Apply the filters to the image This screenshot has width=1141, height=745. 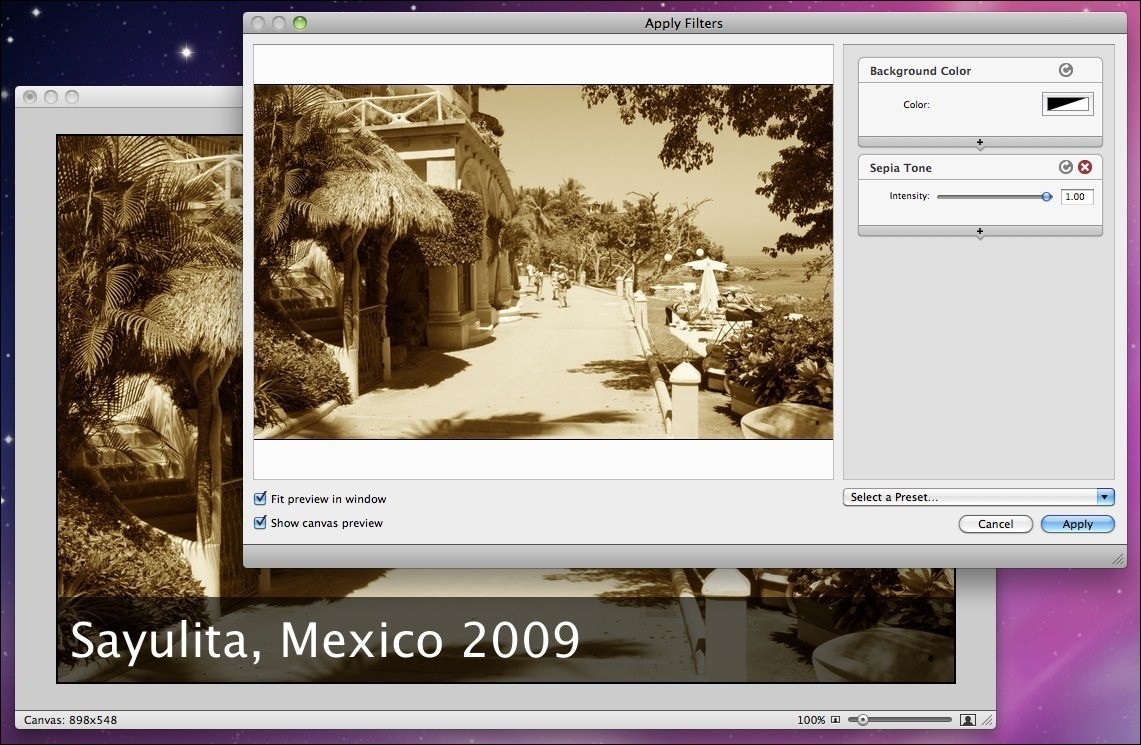pos(1077,524)
